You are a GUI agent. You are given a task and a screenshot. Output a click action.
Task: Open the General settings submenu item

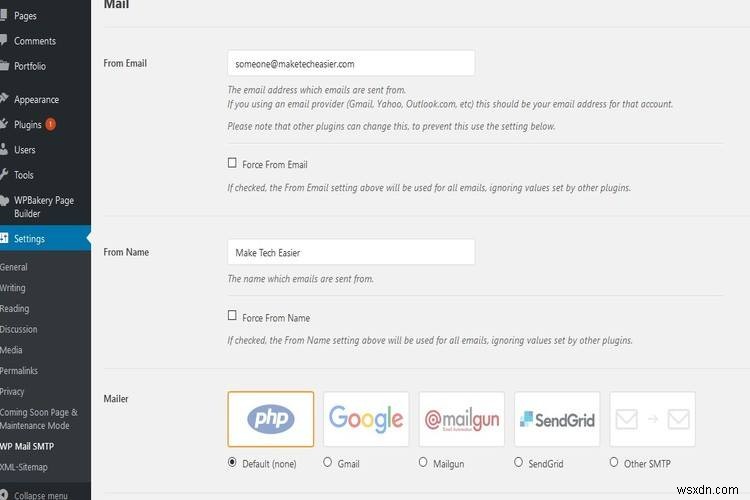pos(14,267)
